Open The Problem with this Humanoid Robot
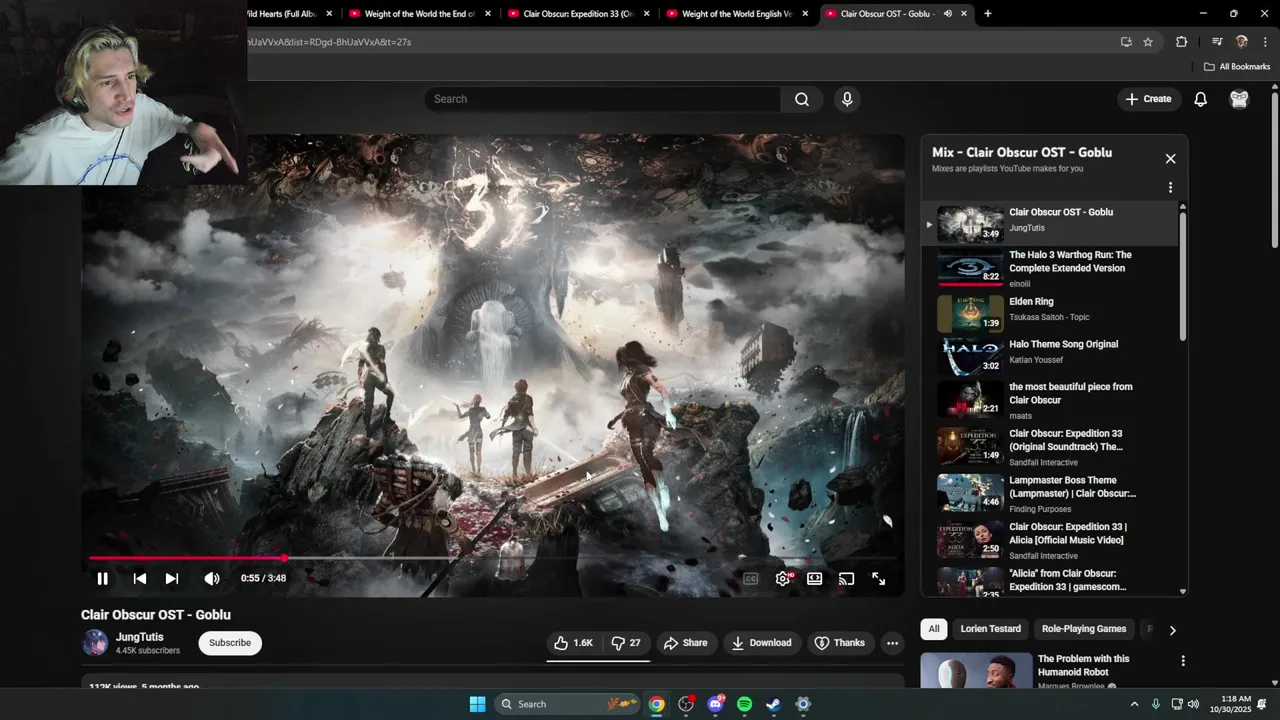Viewport: 1280px width, 720px height. [1083, 665]
